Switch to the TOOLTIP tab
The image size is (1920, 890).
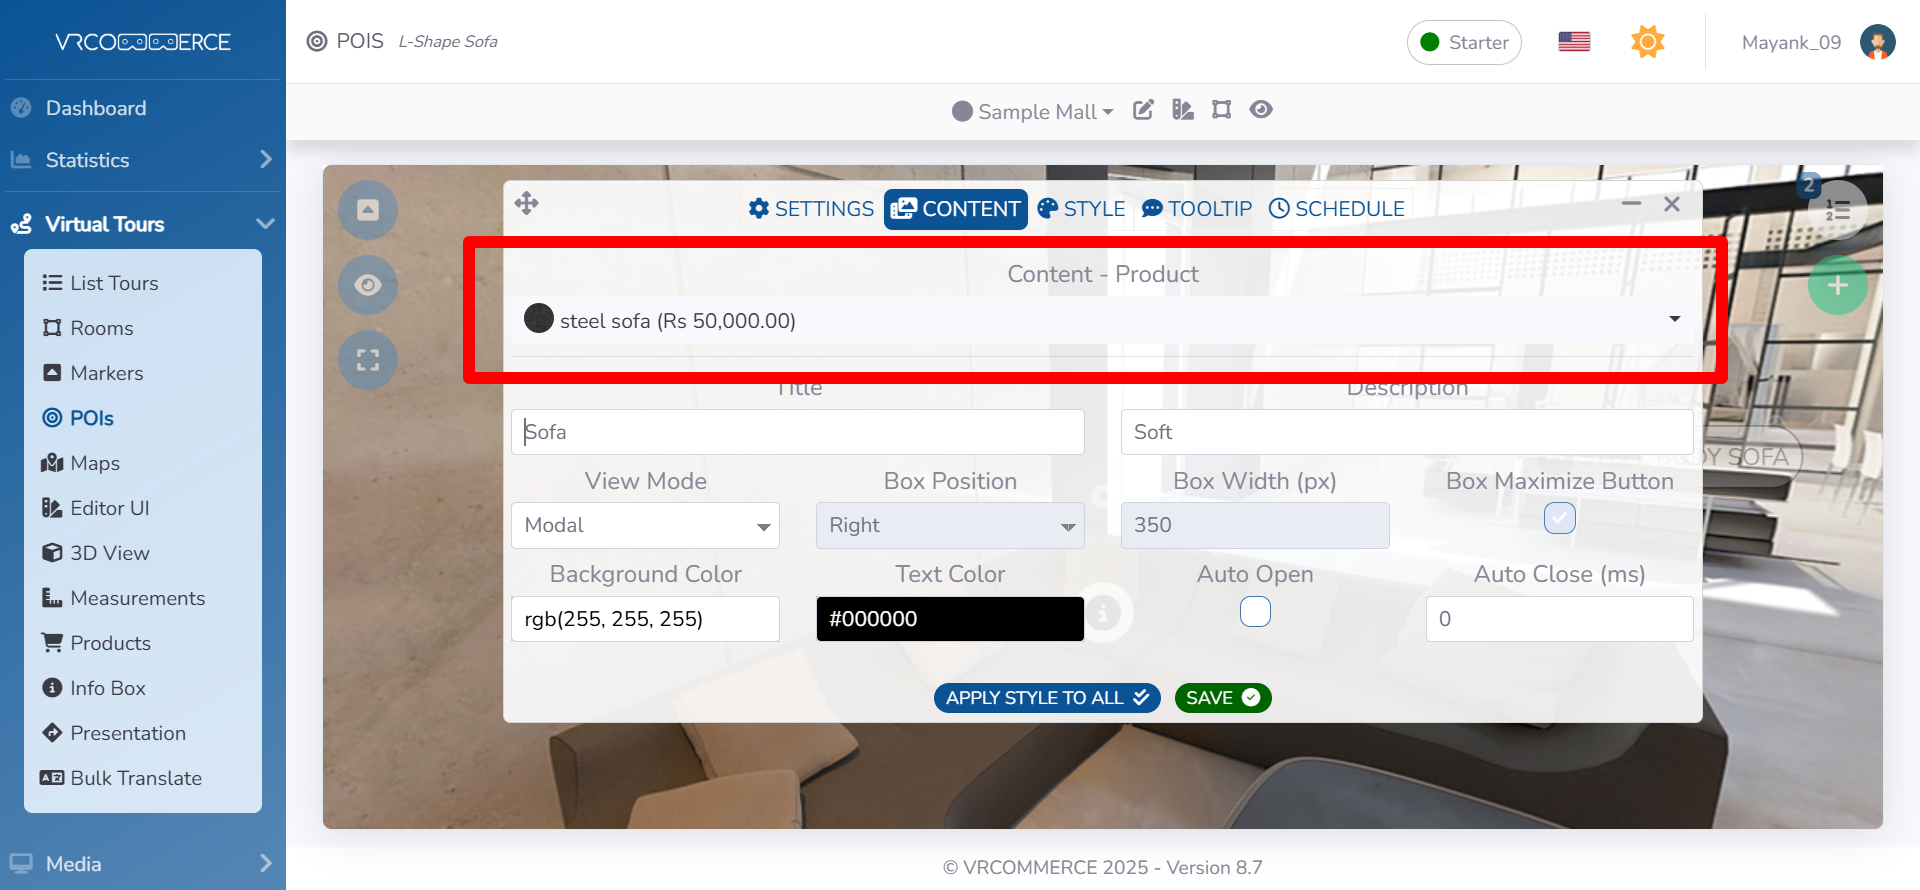coord(1197,209)
